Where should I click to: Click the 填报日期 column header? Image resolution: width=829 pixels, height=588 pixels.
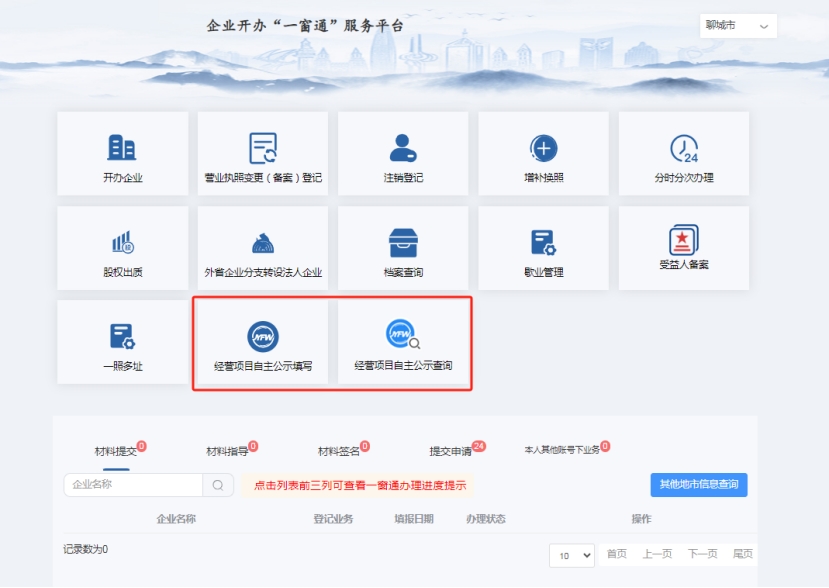click(x=414, y=519)
